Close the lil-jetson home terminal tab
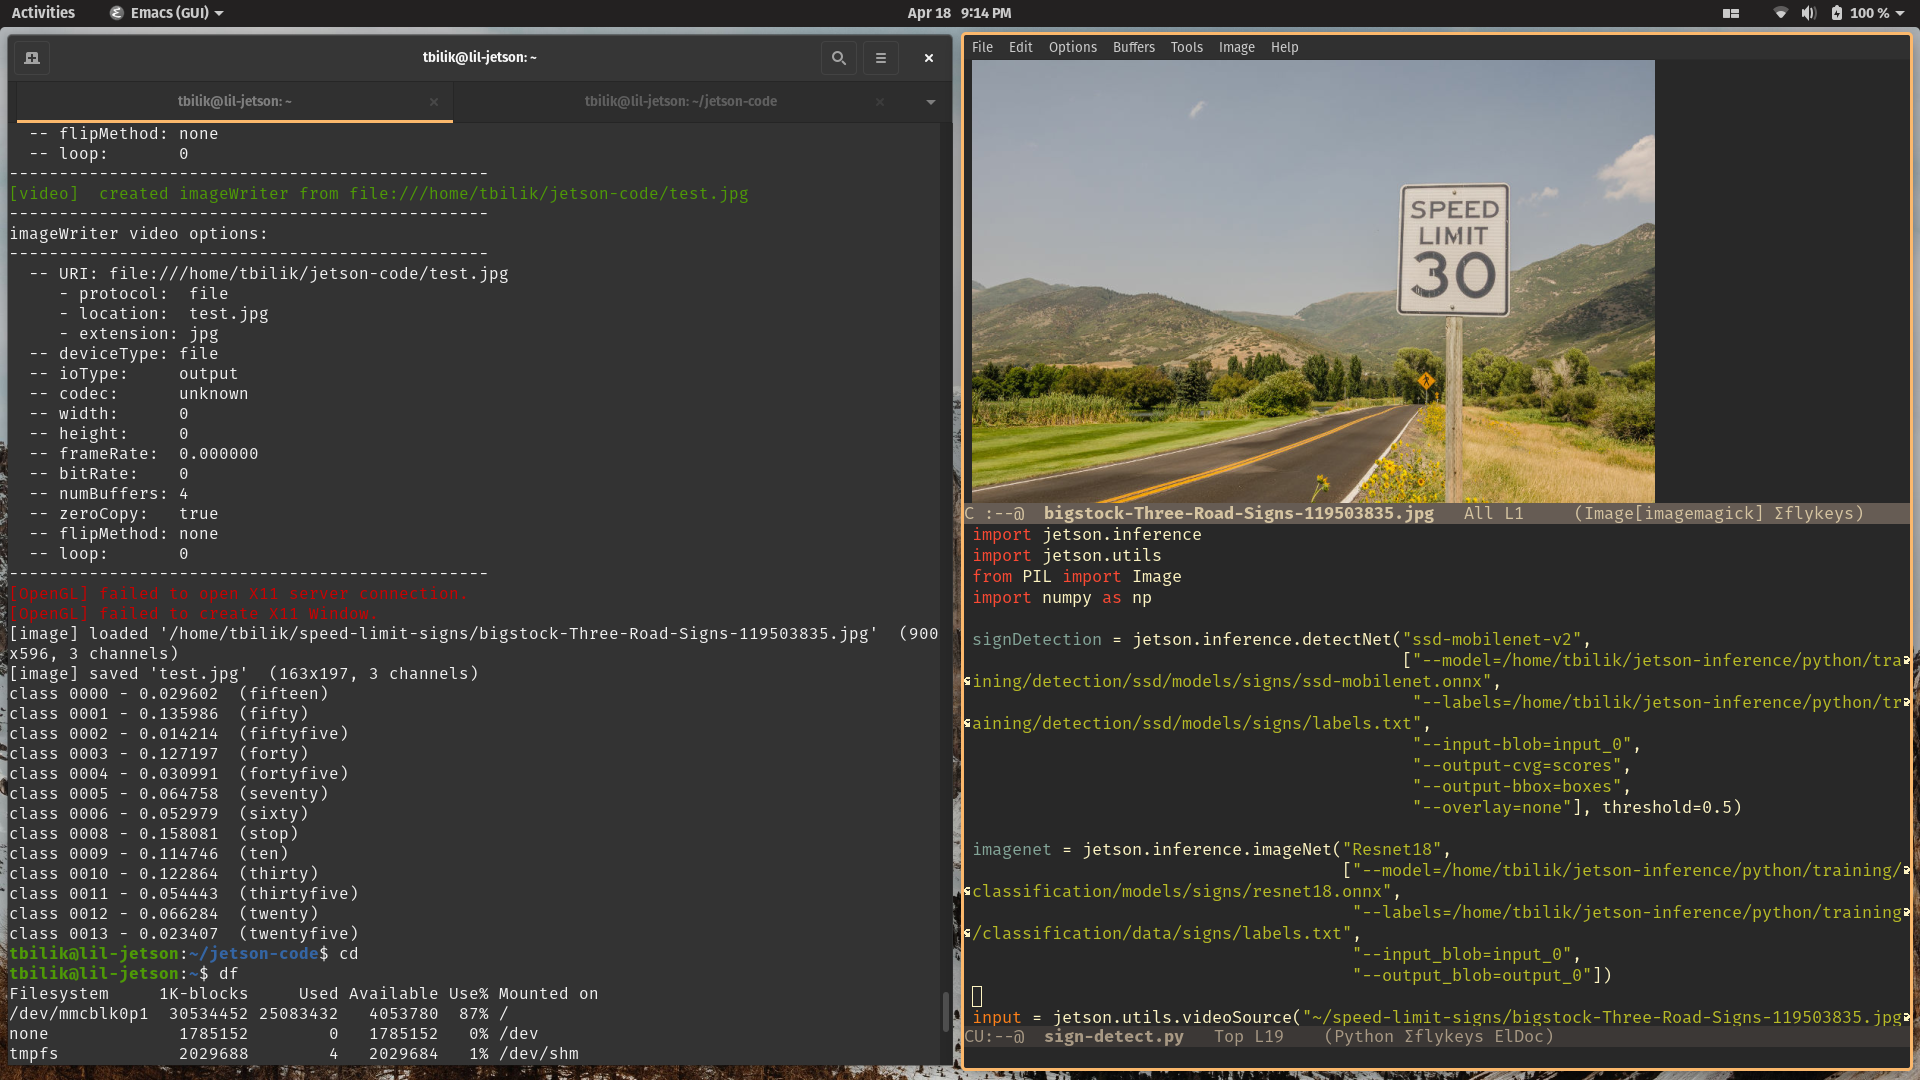This screenshot has height=1080, width=1920. point(433,102)
